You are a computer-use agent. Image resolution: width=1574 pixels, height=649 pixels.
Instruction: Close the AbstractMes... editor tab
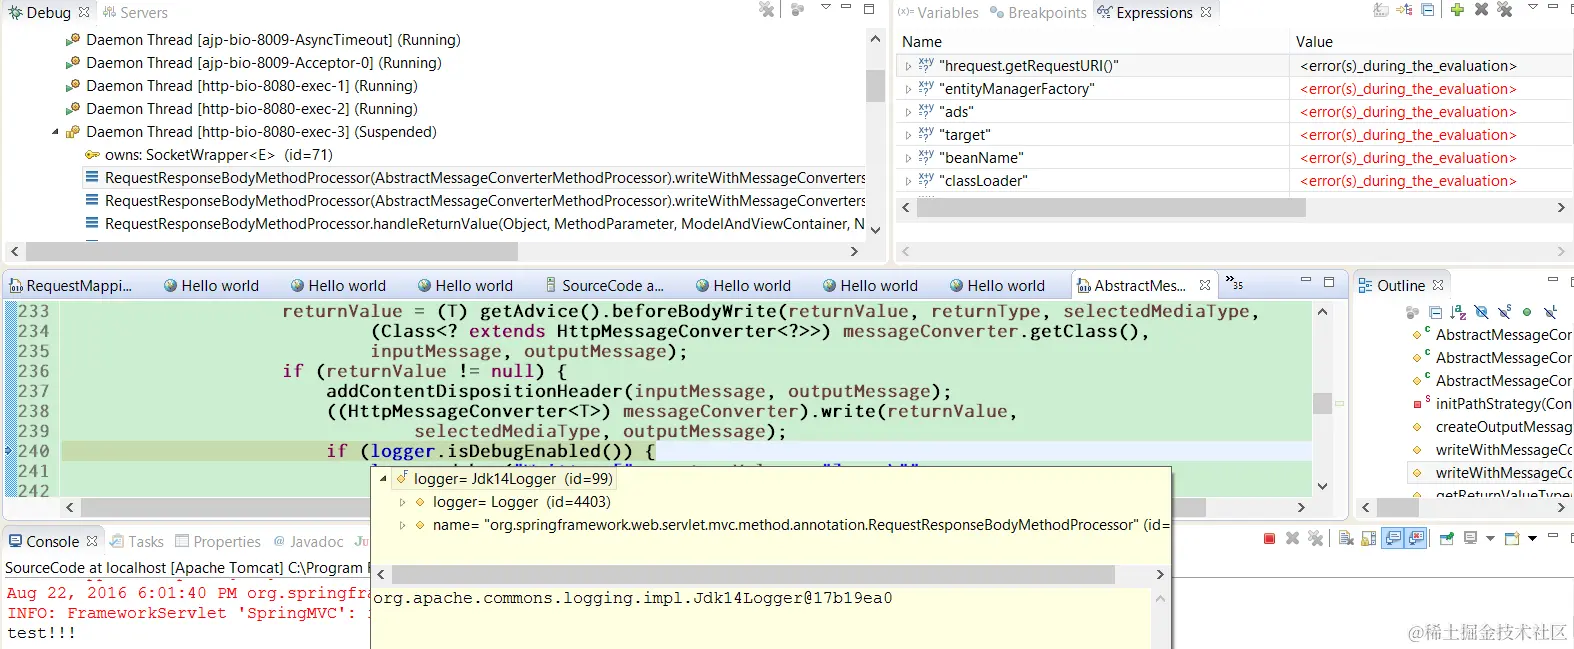(x=1205, y=285)
